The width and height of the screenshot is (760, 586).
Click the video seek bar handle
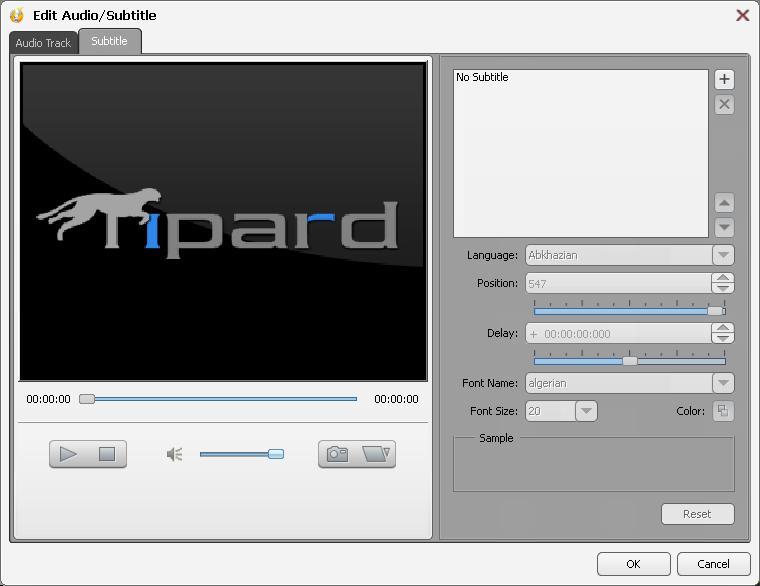click(87, 399)
